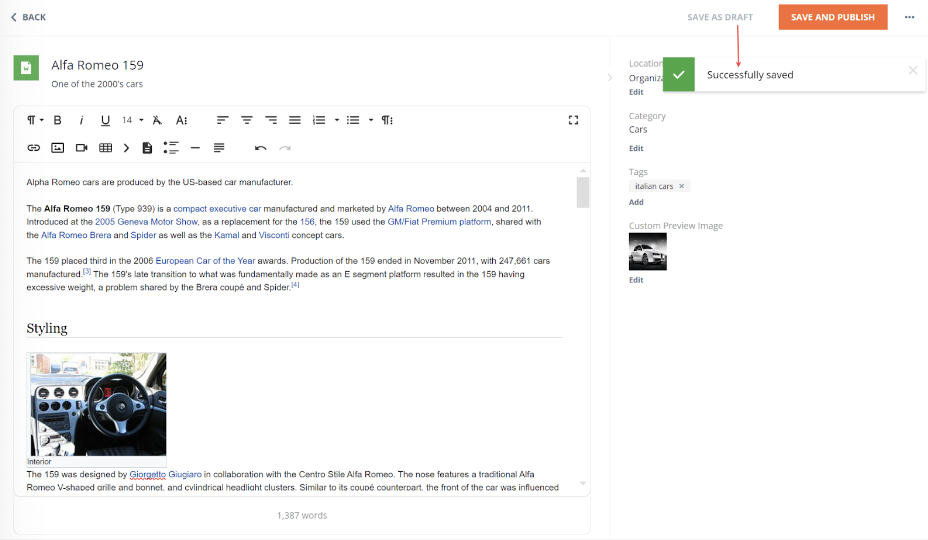
Task: Edit the Location setting
Action: tap(636, 92)
